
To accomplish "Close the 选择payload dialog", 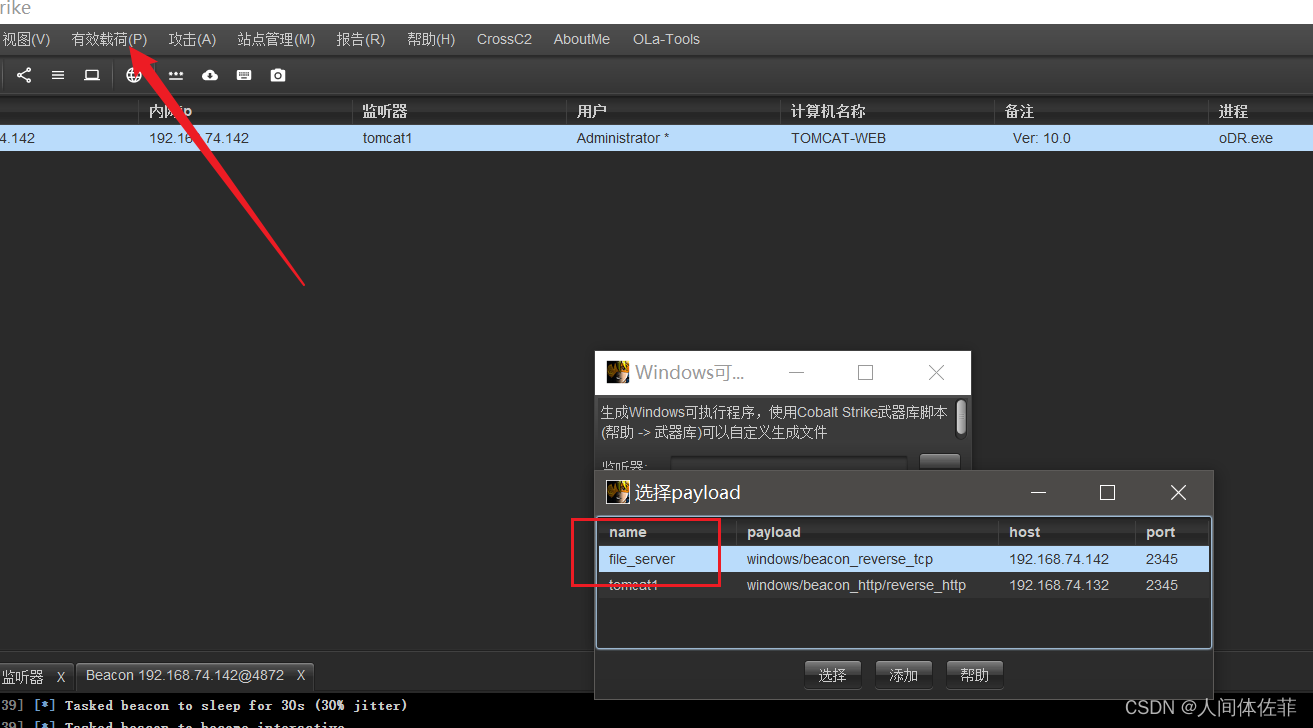I will click(x=1178, y=492).
